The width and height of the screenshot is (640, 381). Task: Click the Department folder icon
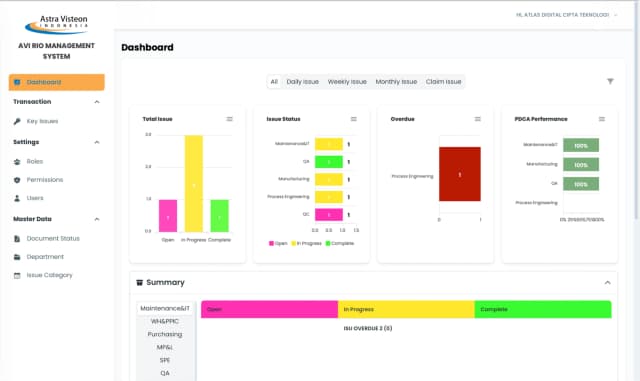point(17,257)
